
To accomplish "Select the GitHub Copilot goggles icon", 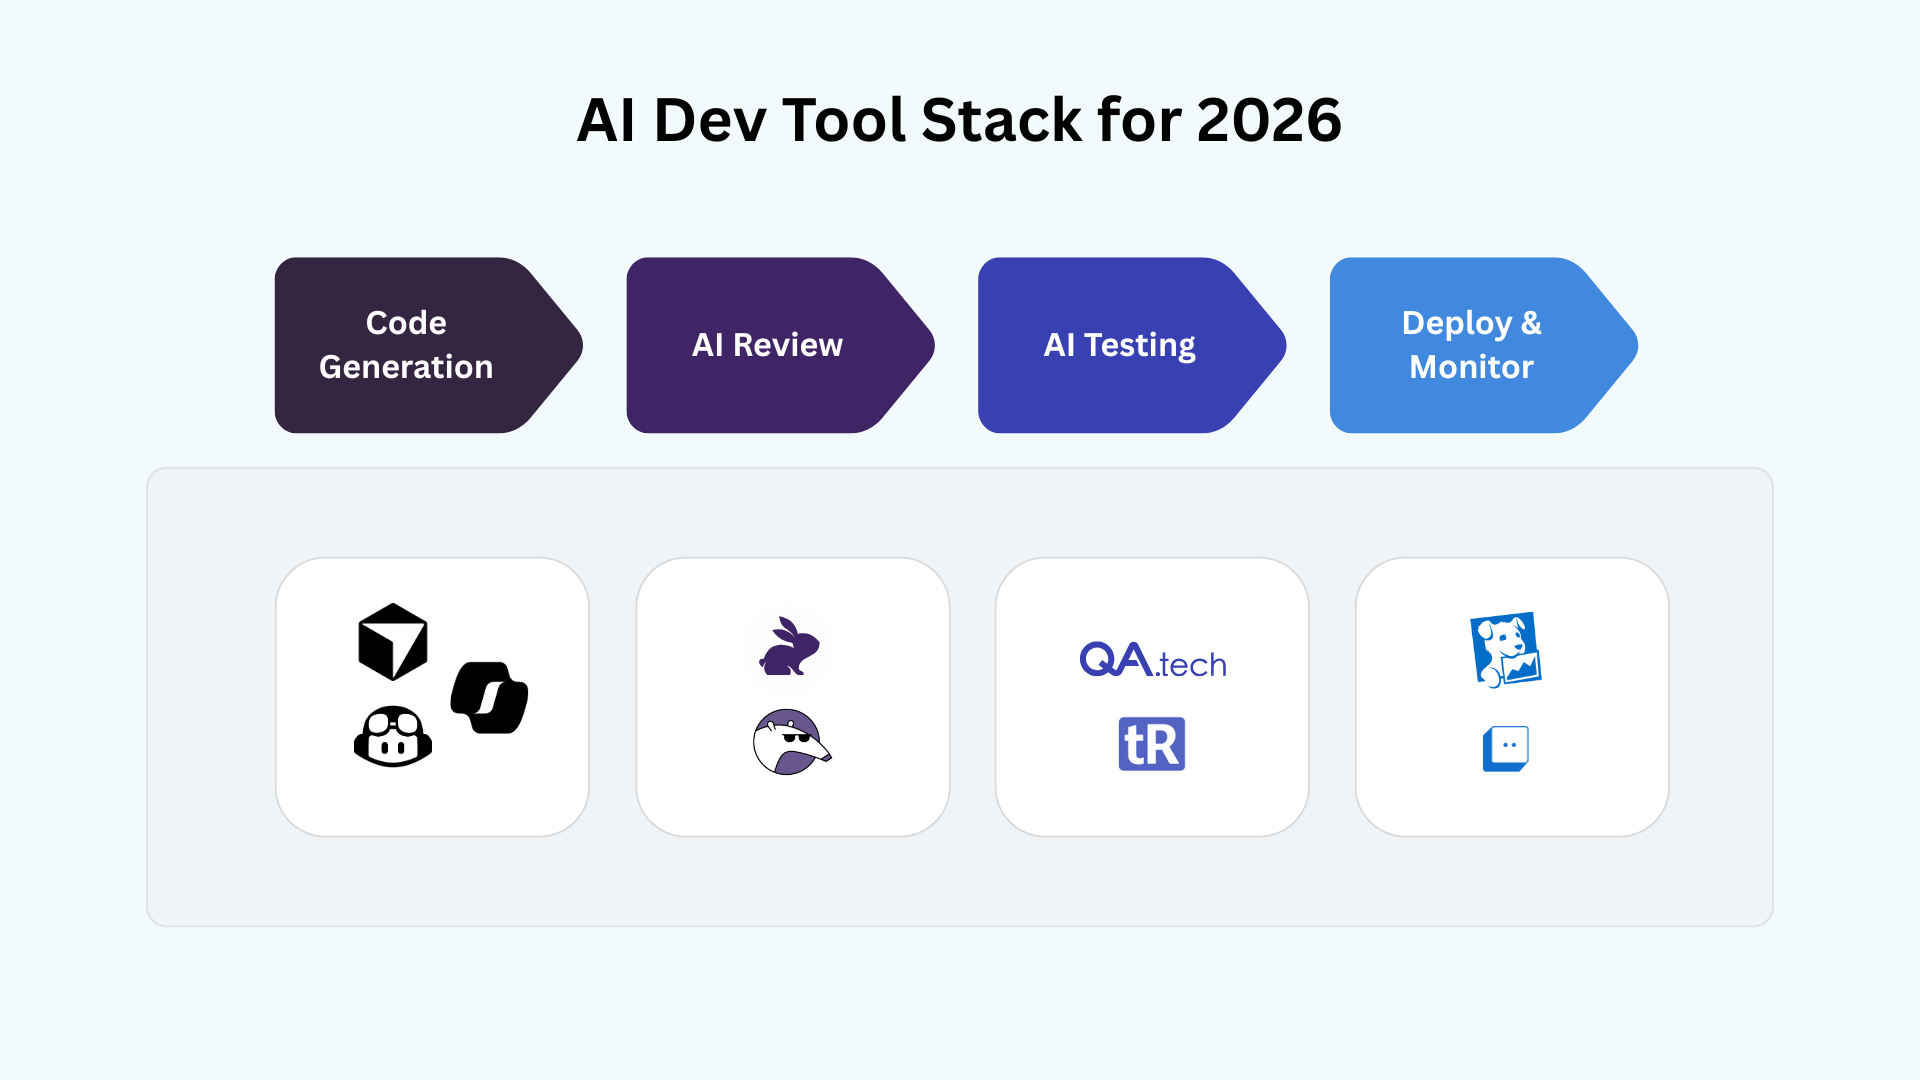I will 393,737.
